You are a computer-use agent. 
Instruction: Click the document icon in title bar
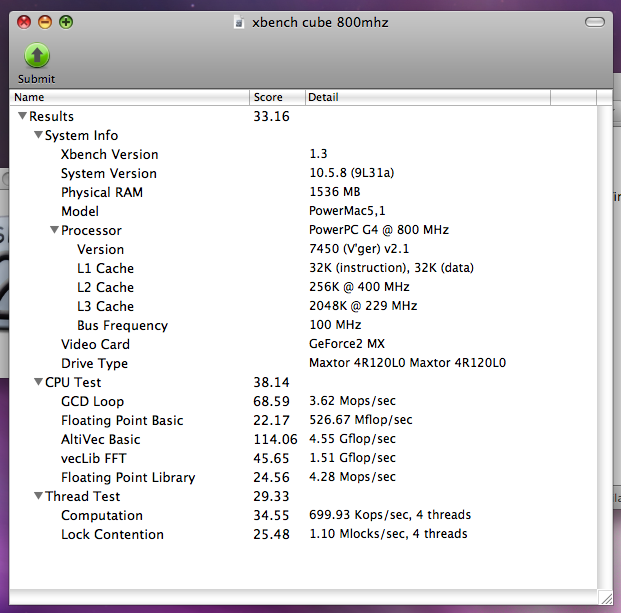[238, 23]
